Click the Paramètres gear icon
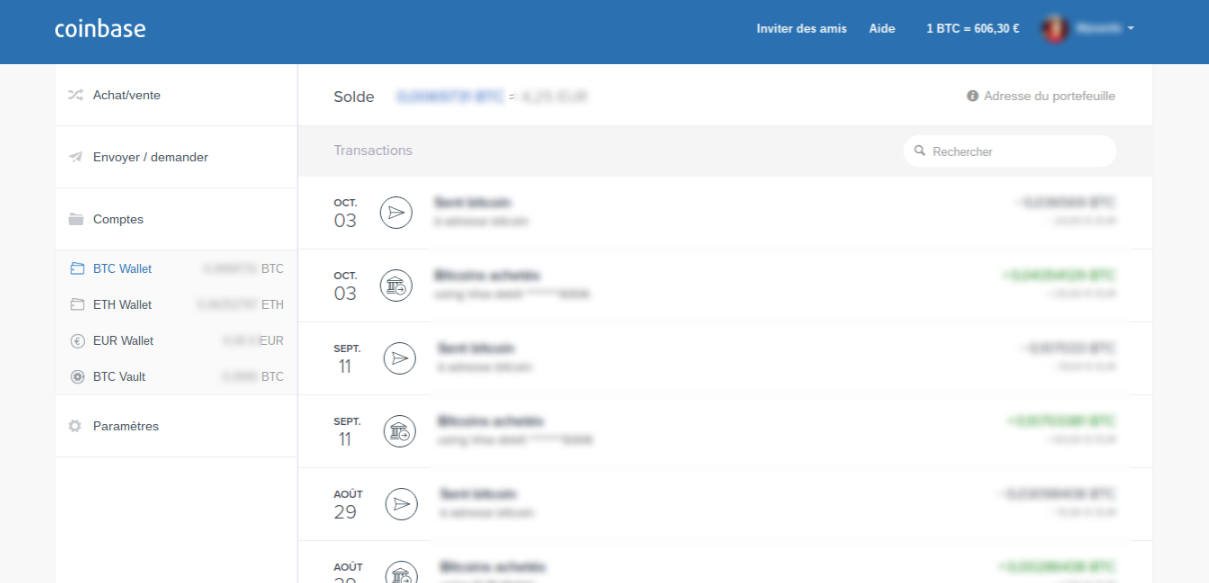Viewport: 1209px width, 583px height. click(x=74, y=426)
